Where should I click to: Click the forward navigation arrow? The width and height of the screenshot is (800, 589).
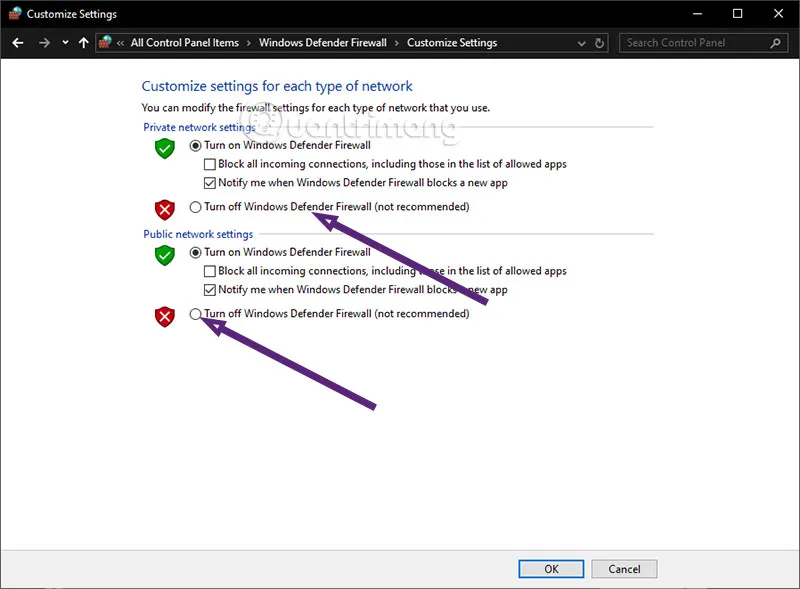point(43,42)
